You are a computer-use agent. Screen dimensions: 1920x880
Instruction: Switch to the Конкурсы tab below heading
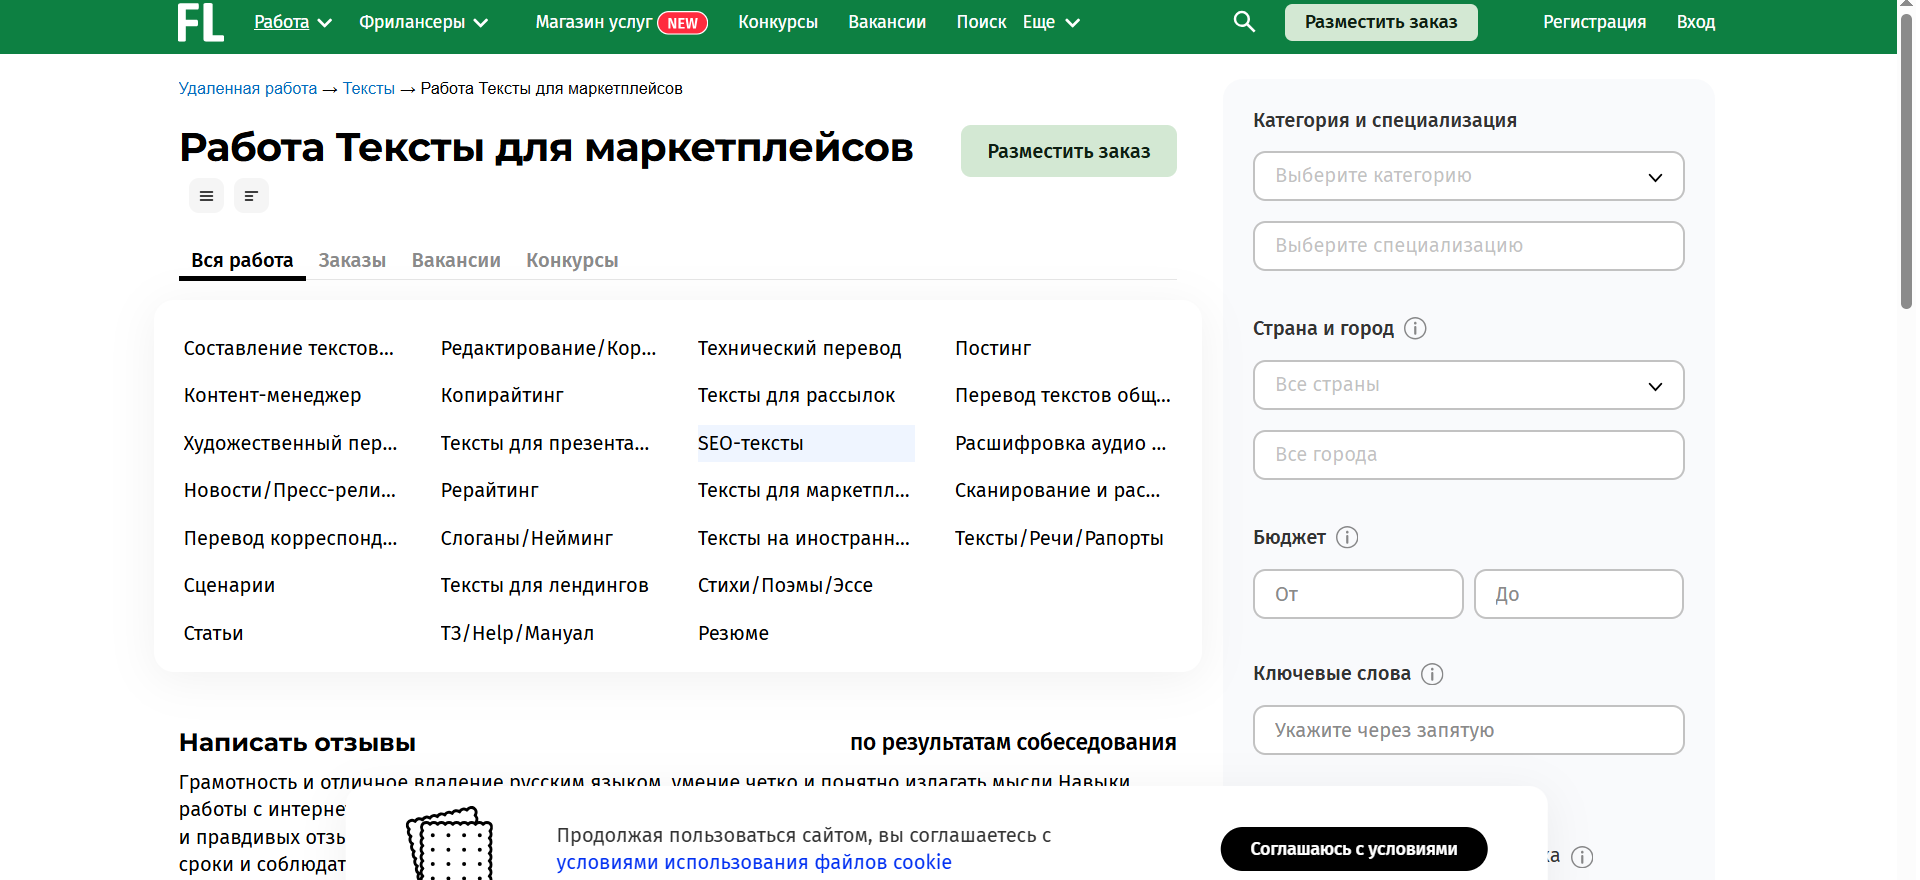point(572,260)
